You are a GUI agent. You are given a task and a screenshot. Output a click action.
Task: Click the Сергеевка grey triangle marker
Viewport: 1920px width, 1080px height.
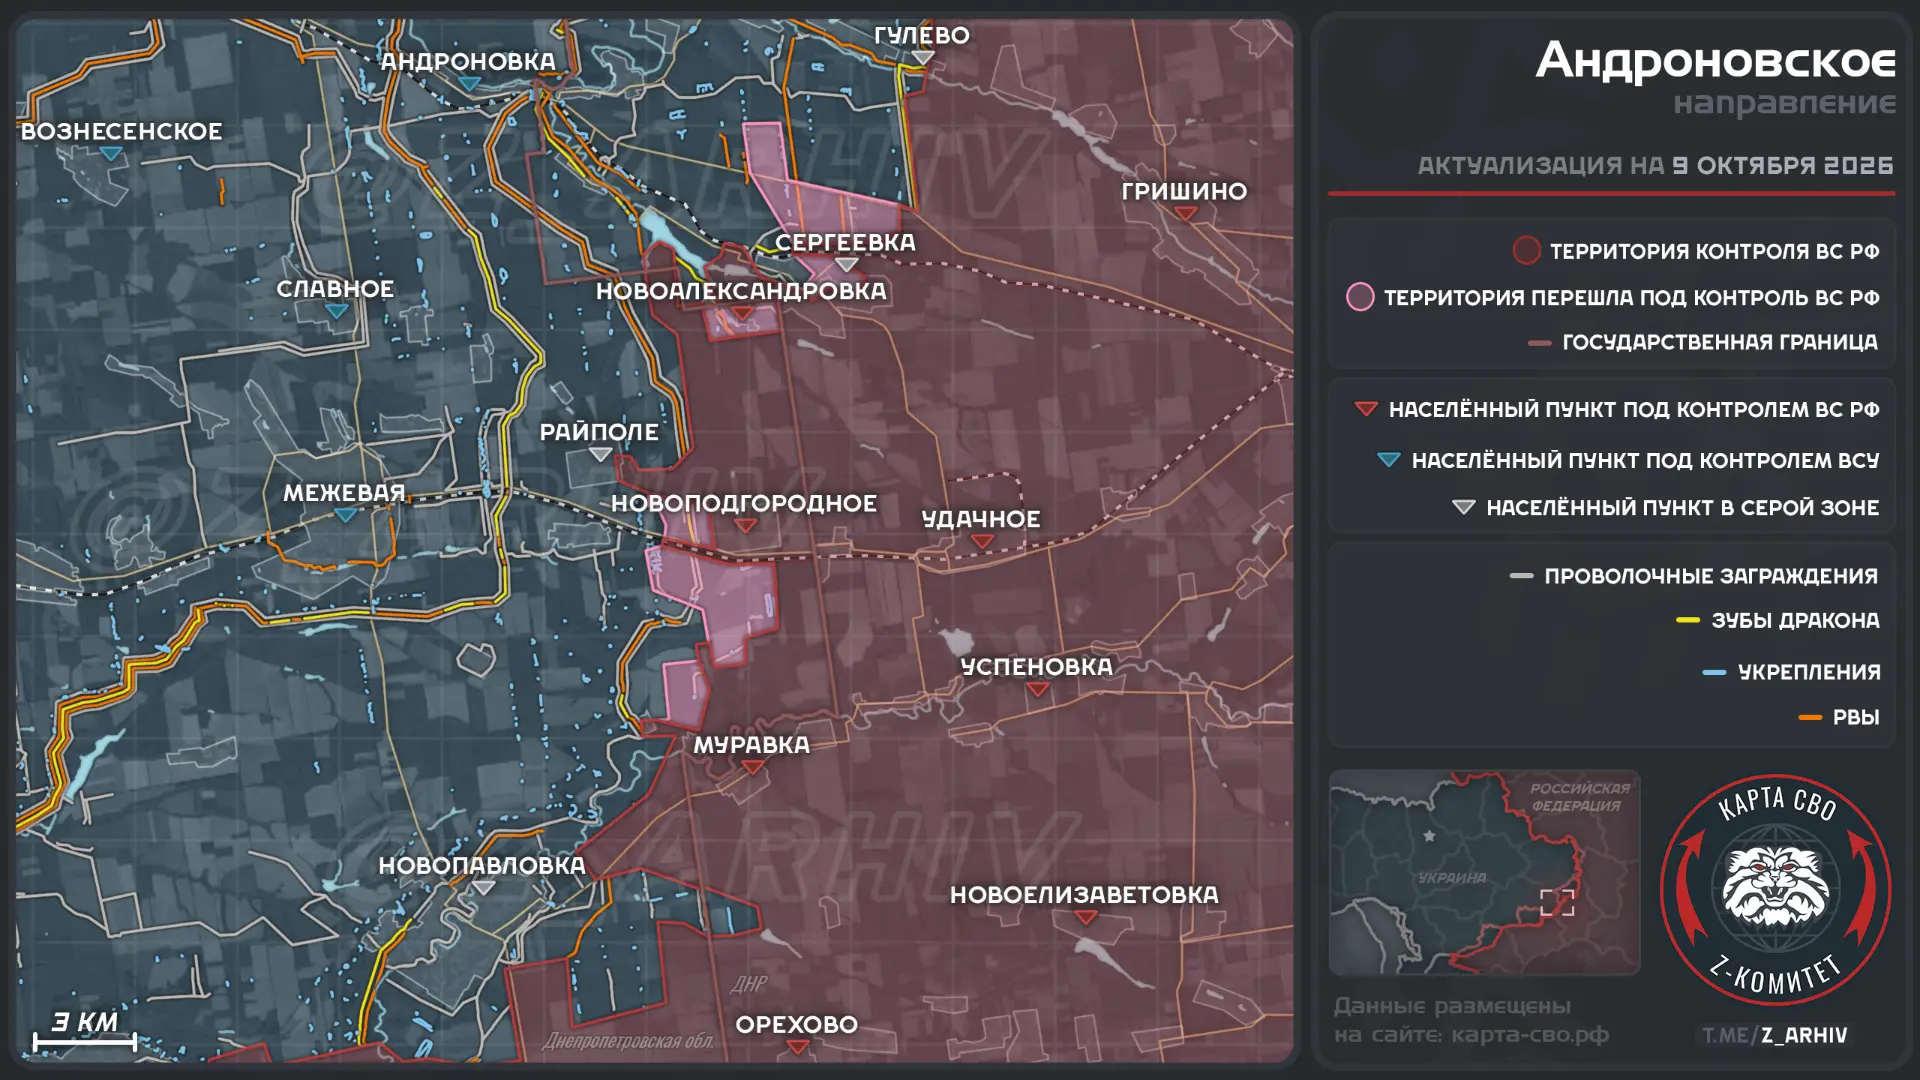846,265
